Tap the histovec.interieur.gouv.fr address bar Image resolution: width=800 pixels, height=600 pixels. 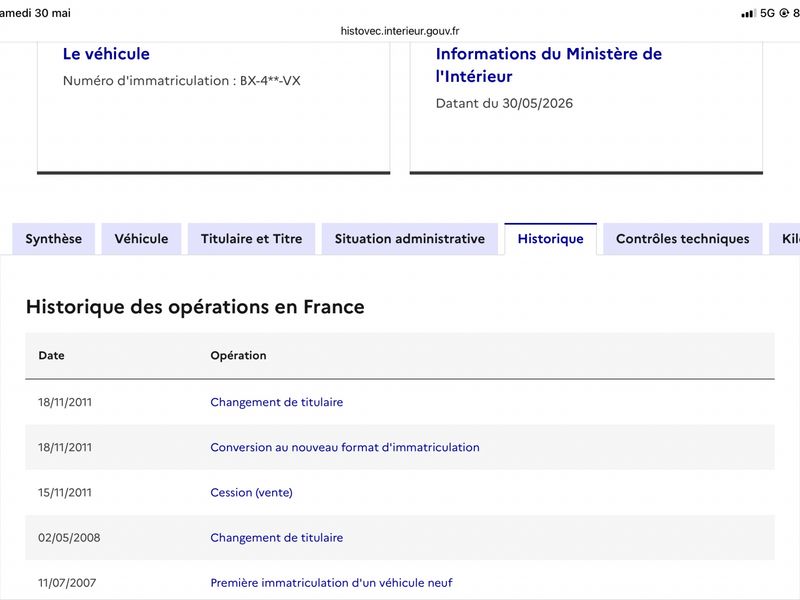pyautogui.click(x=400, y=31)
